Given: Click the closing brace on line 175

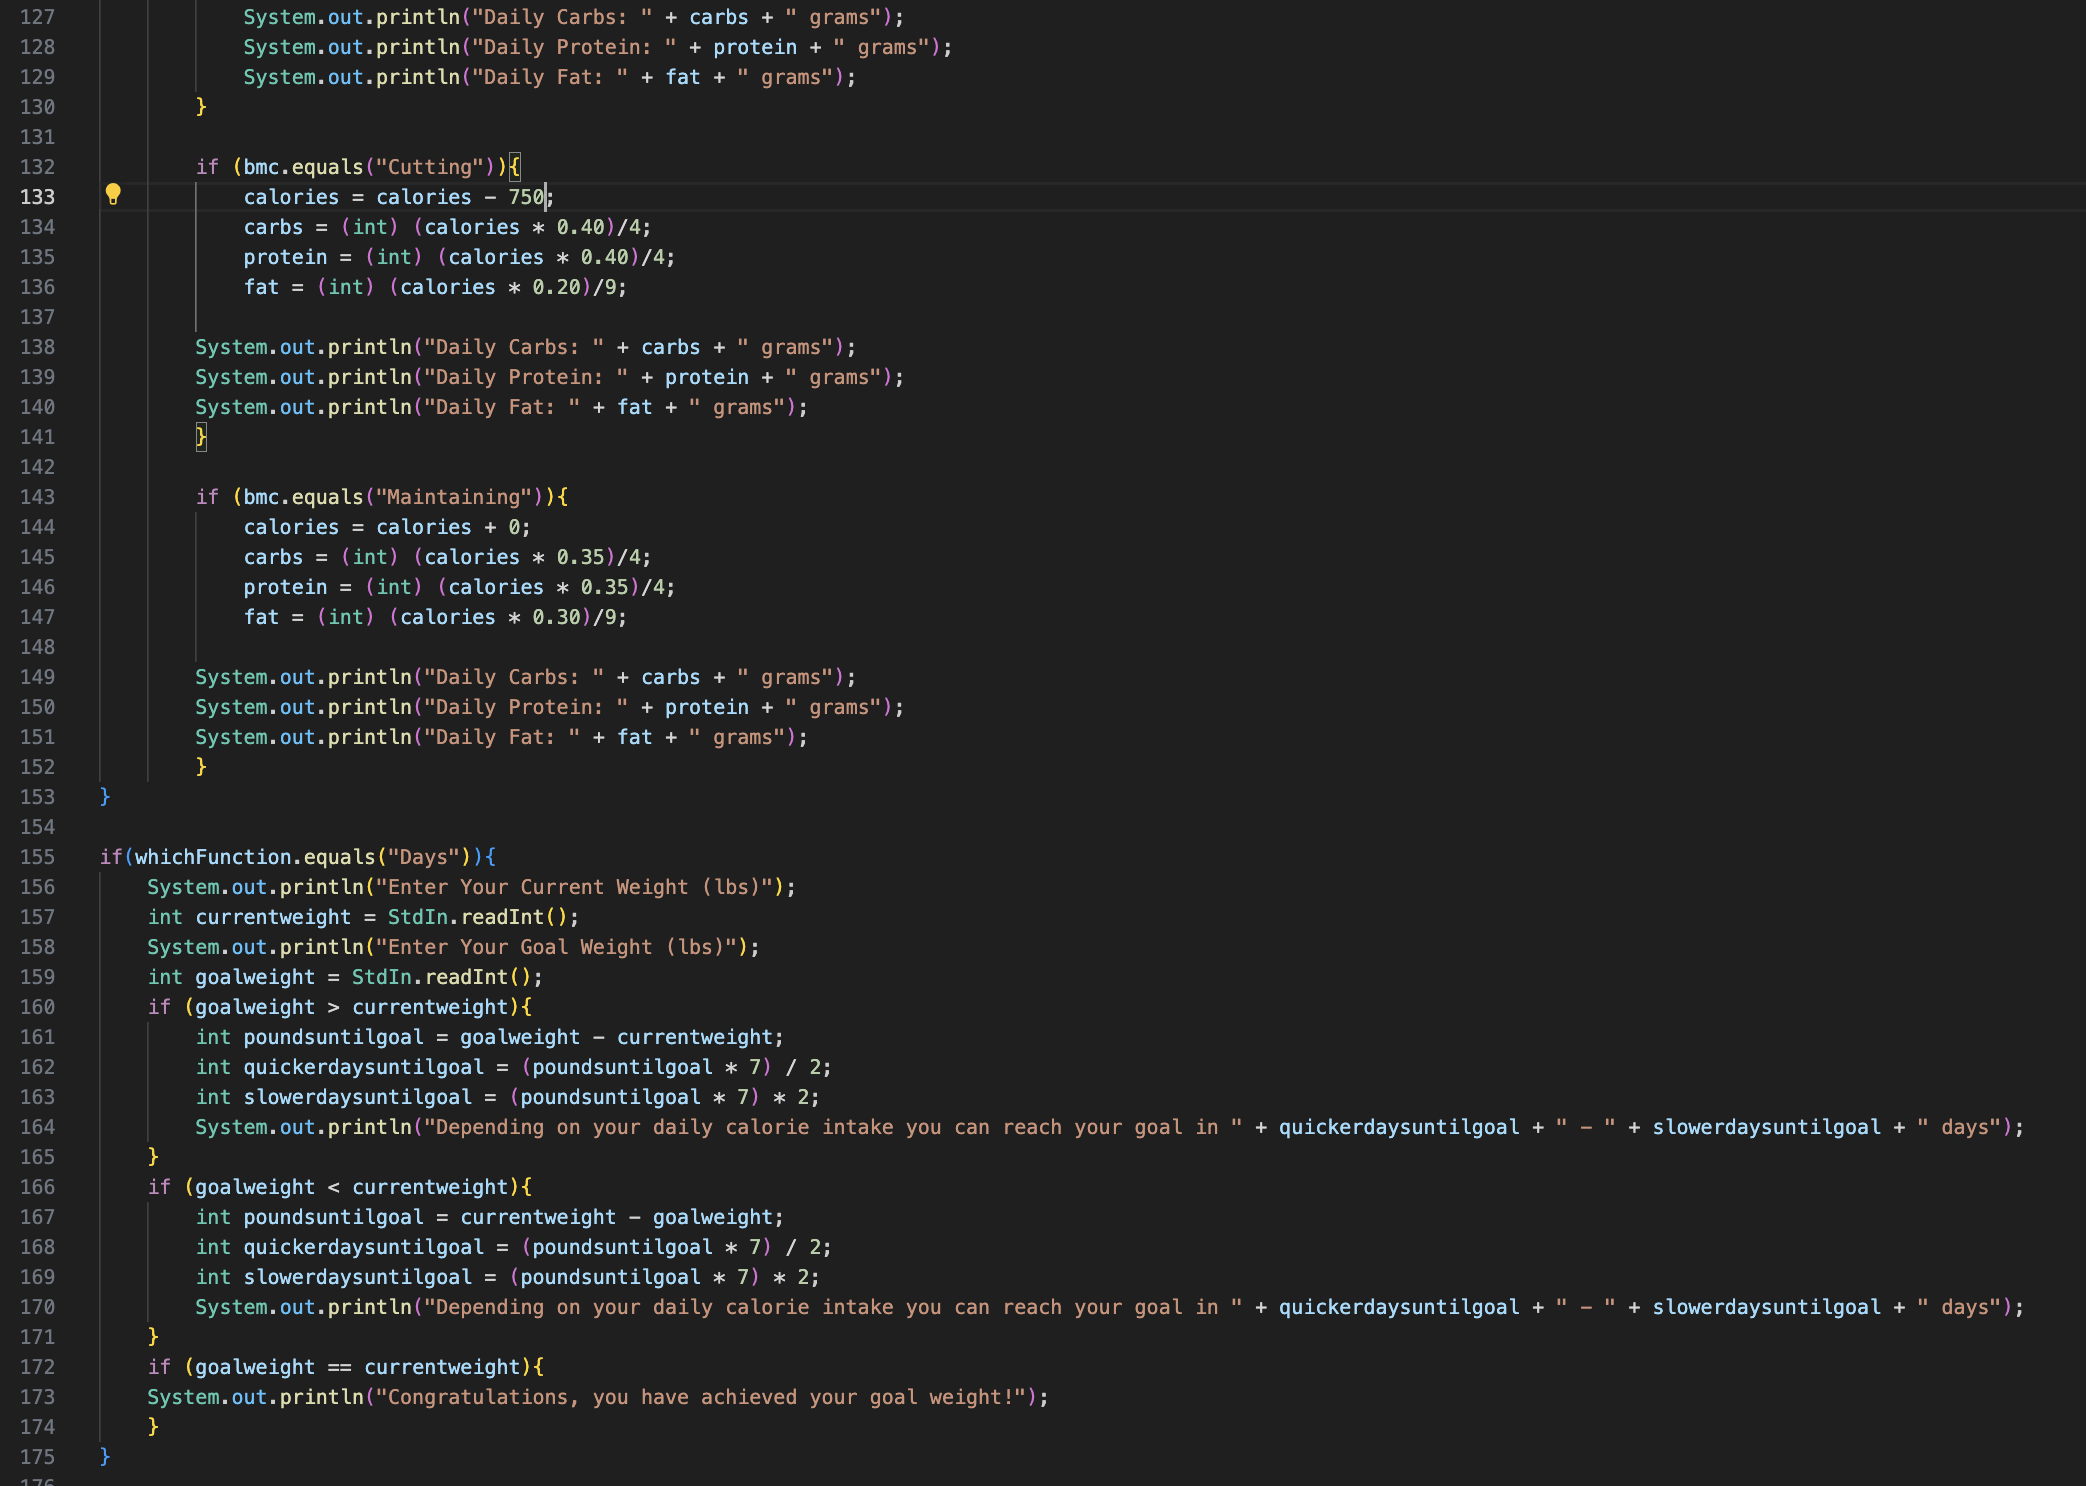Looking at the screenshot, I should coord(105,1457).
